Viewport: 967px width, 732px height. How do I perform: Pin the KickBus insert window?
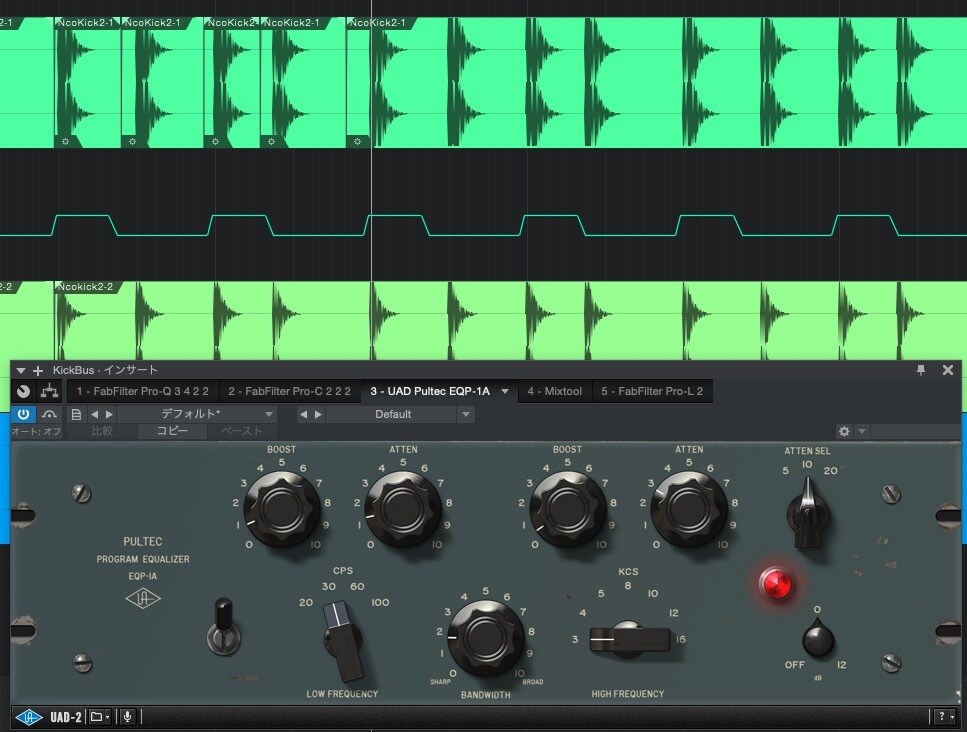point(921,370)
